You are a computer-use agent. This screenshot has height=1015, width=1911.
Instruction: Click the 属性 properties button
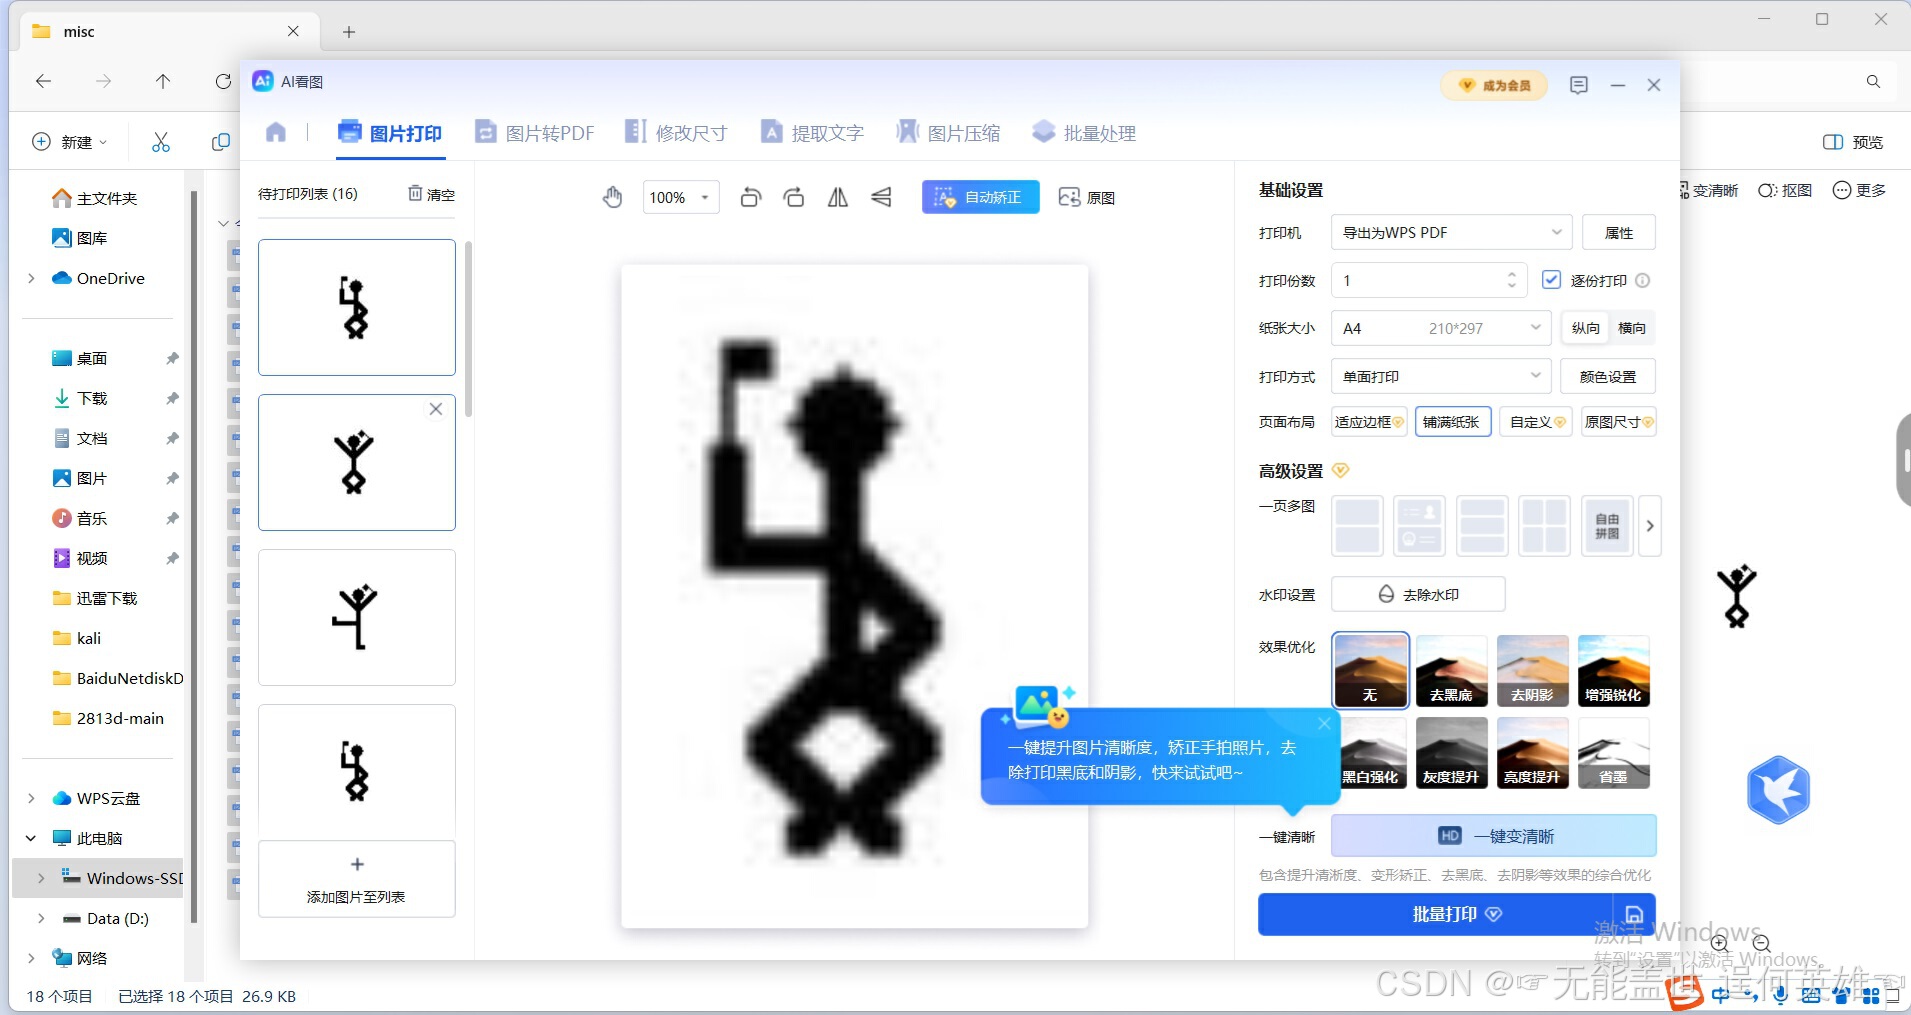coord(1618,232)
